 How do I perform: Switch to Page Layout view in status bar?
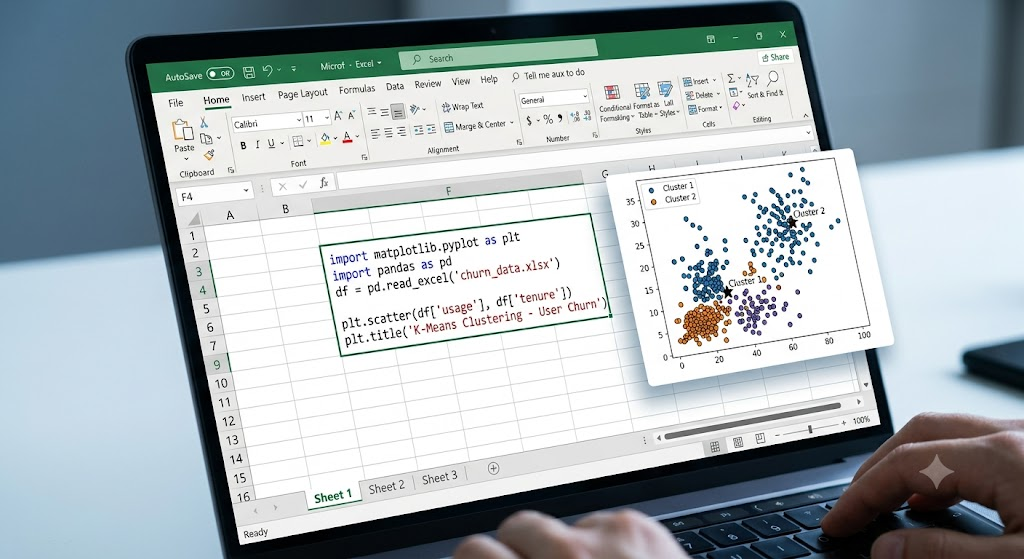[x=737, y=443]
